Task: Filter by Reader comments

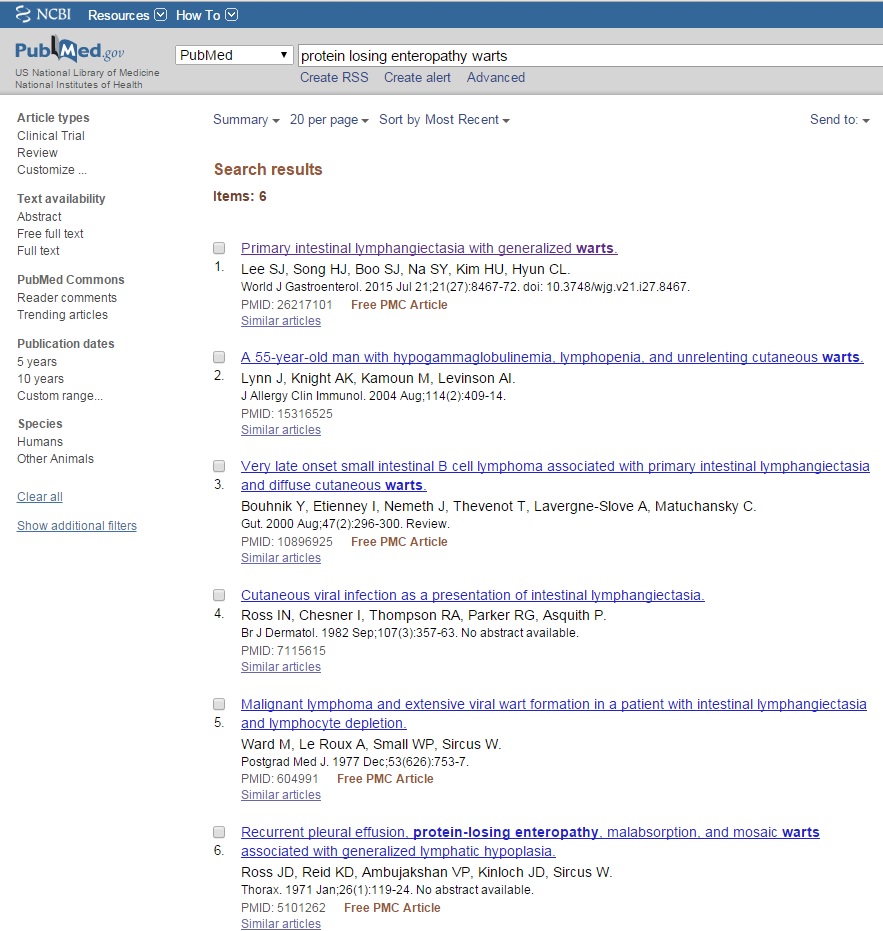Action: [x=67, y=297]
